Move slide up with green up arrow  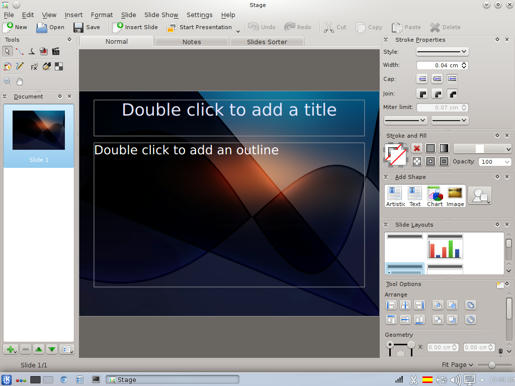tap(39, 349)
